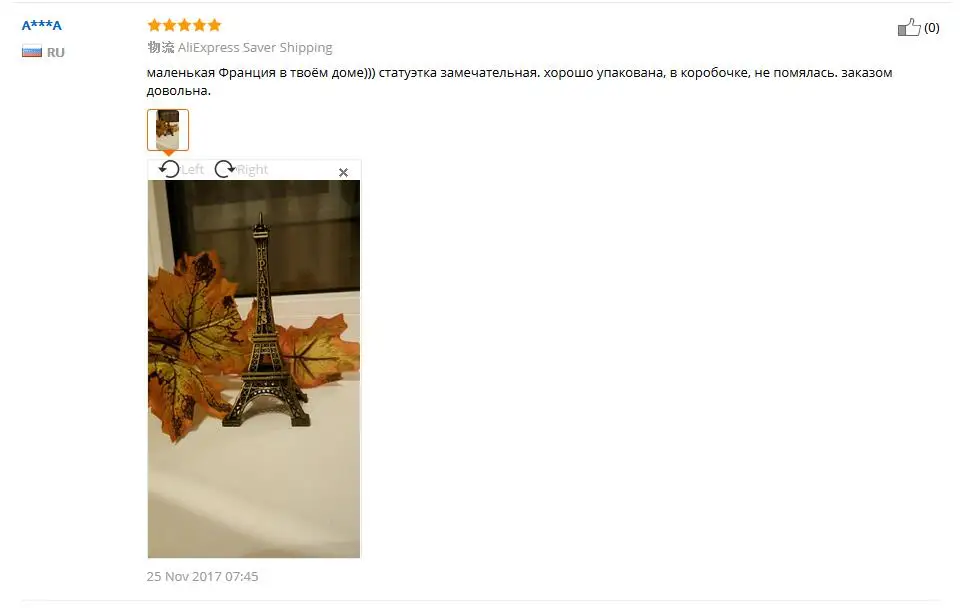Click the second orange rating star
975x608 pixels.
(x=169, y=25)
